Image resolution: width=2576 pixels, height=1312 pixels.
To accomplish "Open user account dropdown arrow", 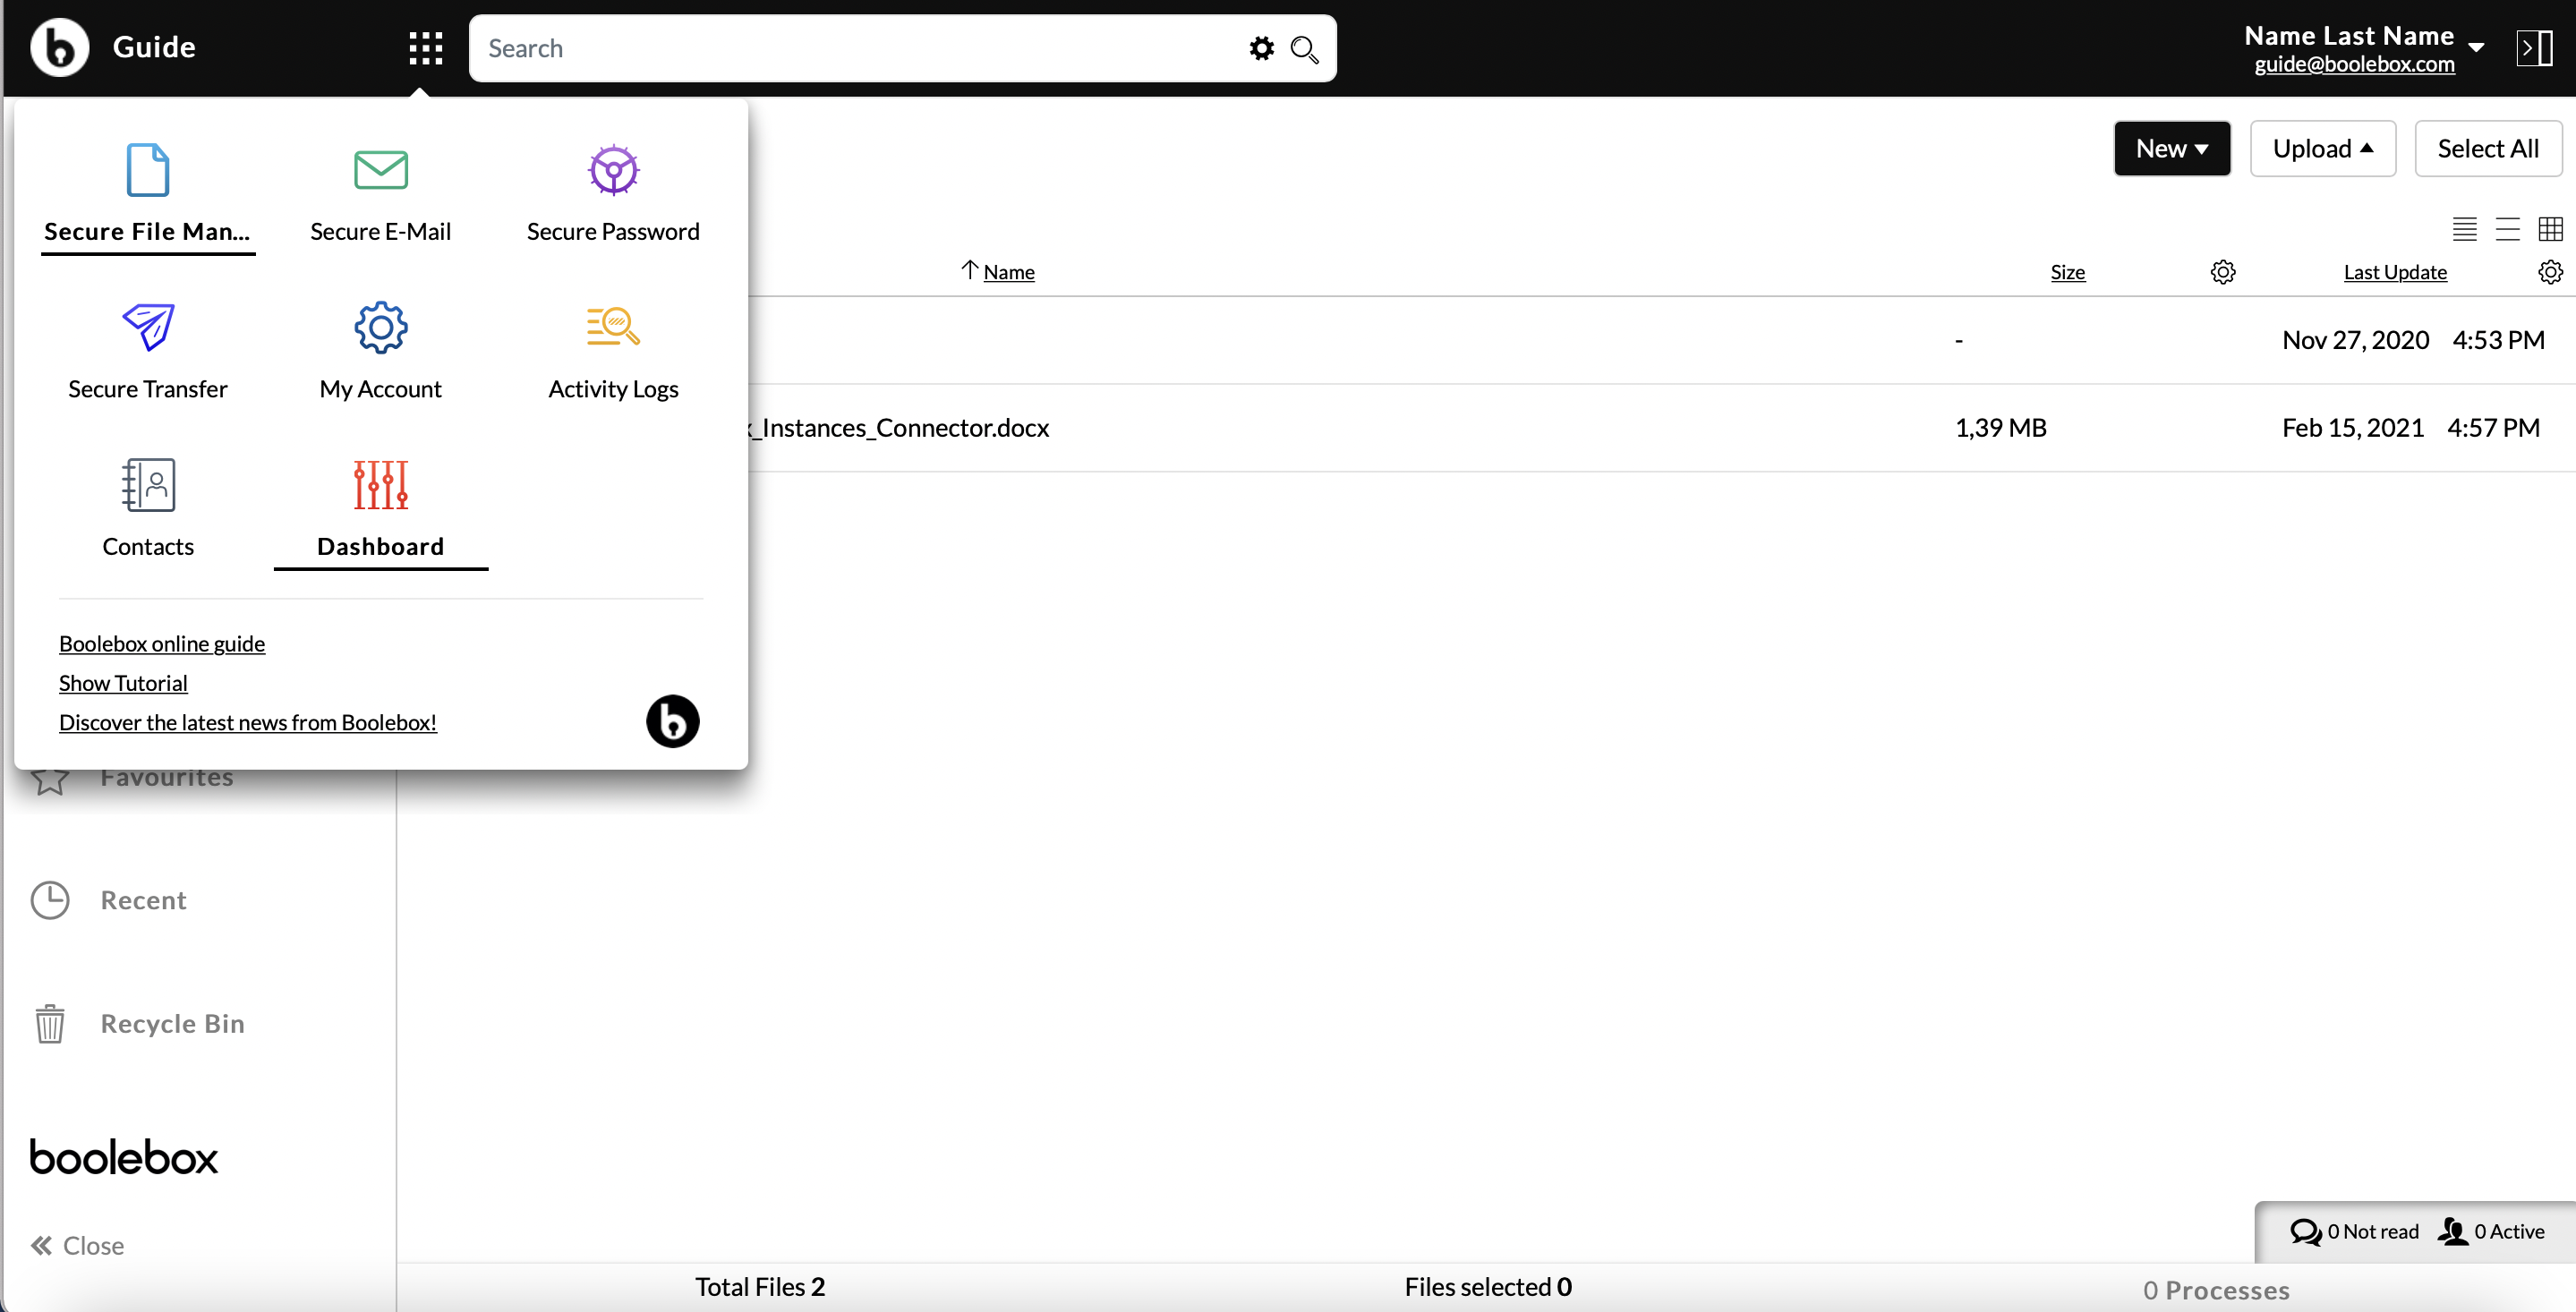I will [x=2476, y=47].
